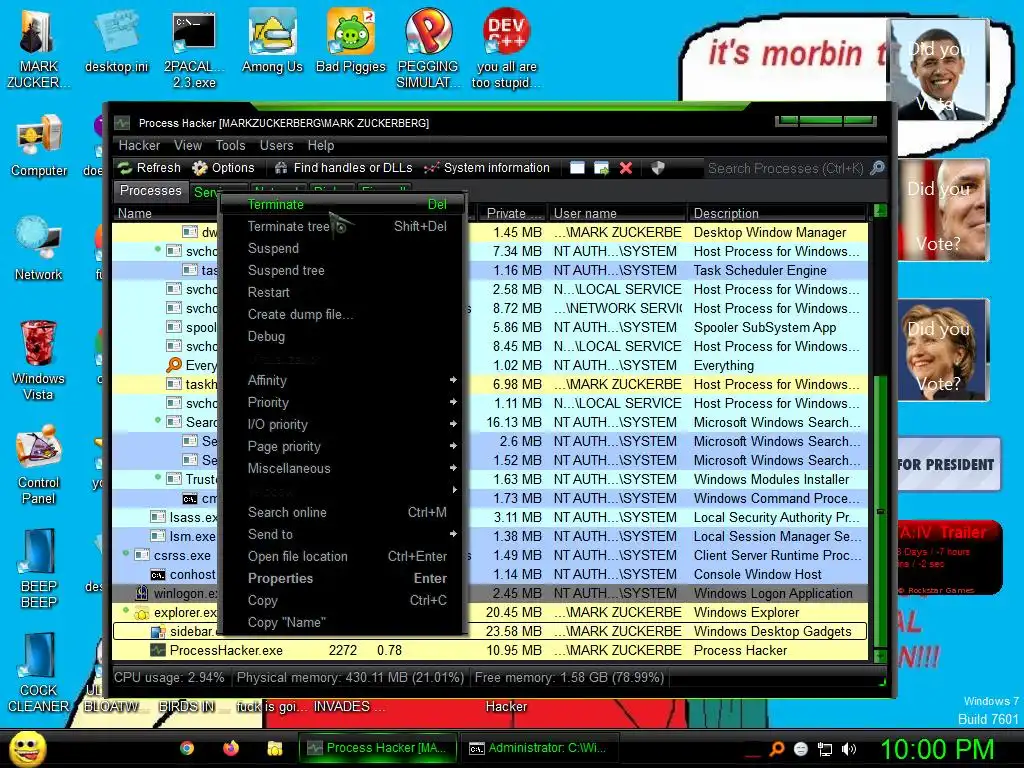Image resolution: width=1024 pixels, height=768 pixels.
Task: Click the Refresh toolbar button
Action: tap(149, 168)
